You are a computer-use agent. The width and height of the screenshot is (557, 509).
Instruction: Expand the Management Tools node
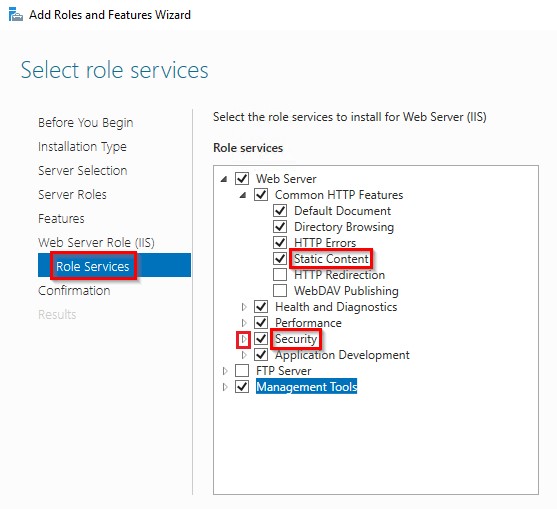(x=225, y=387)
